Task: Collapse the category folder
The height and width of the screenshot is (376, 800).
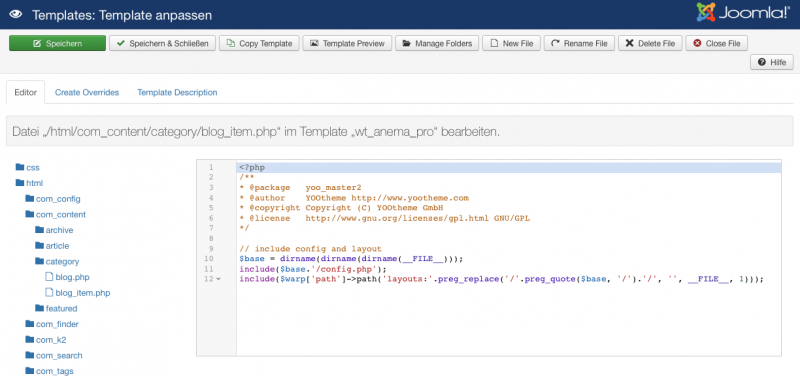Action: click(x=62, y=262)
